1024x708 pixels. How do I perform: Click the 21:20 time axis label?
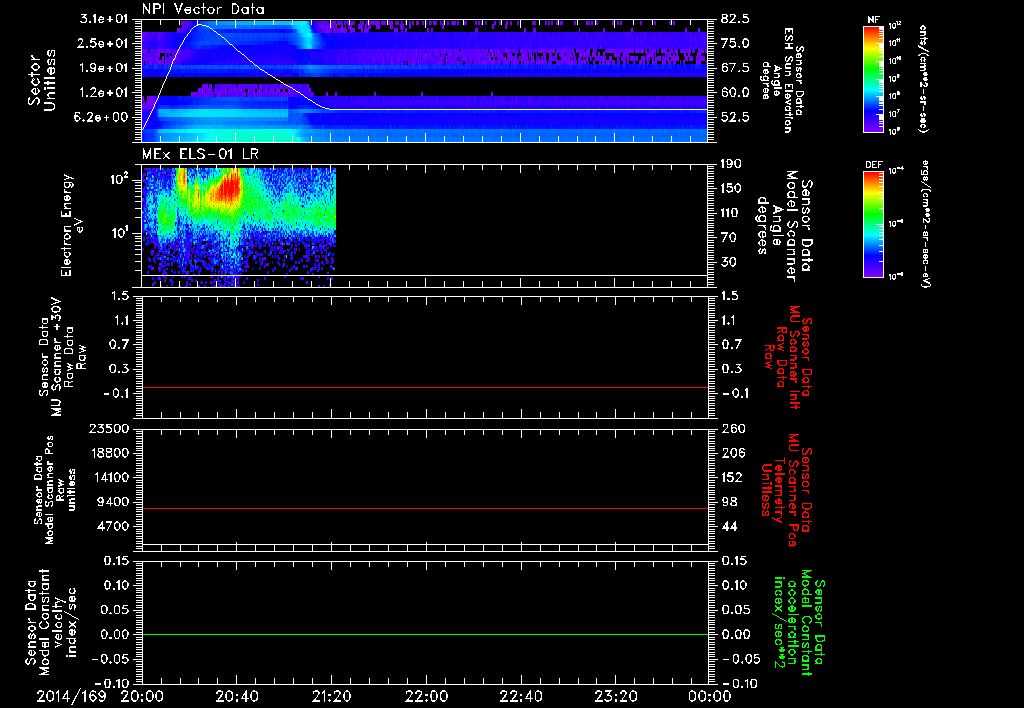(x=332, y=696)
